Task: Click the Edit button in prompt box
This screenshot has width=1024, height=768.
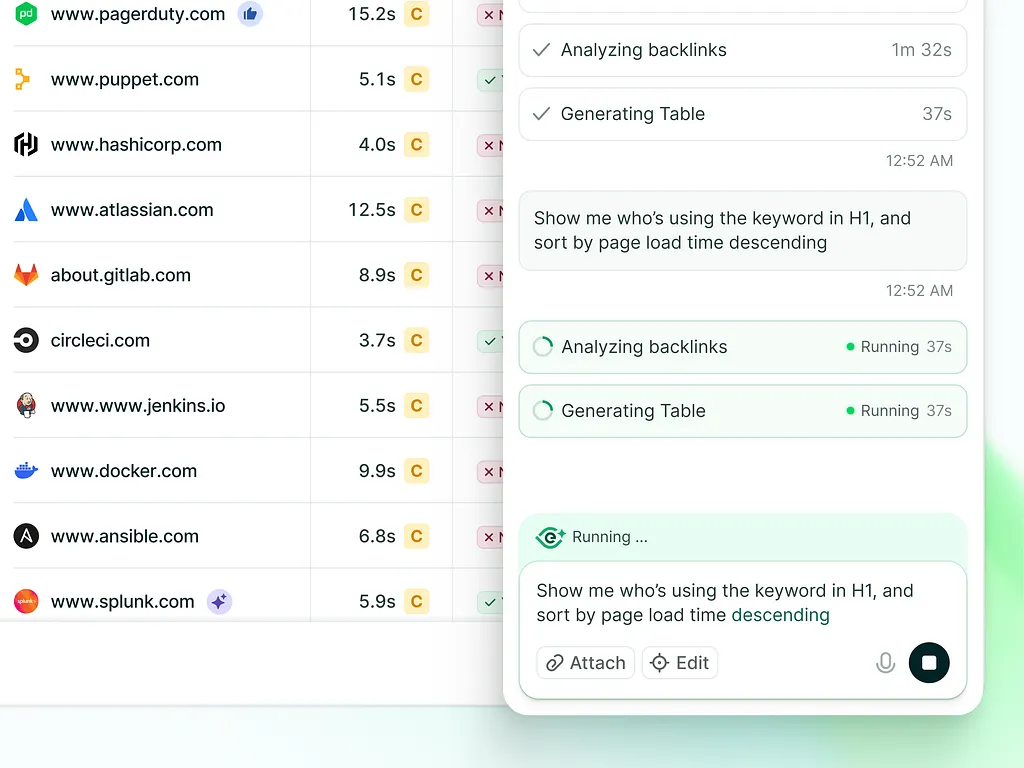Action: tap(680, 663)
